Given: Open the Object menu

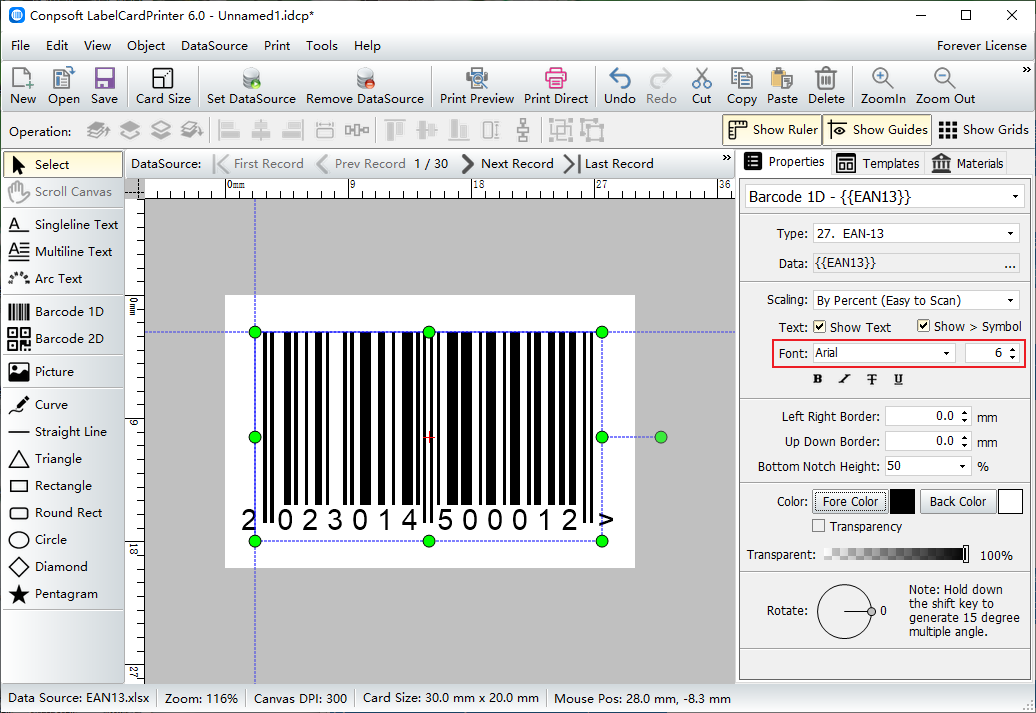Looking at the screenshot, I should pyautogui.click(x=146, y=46).
